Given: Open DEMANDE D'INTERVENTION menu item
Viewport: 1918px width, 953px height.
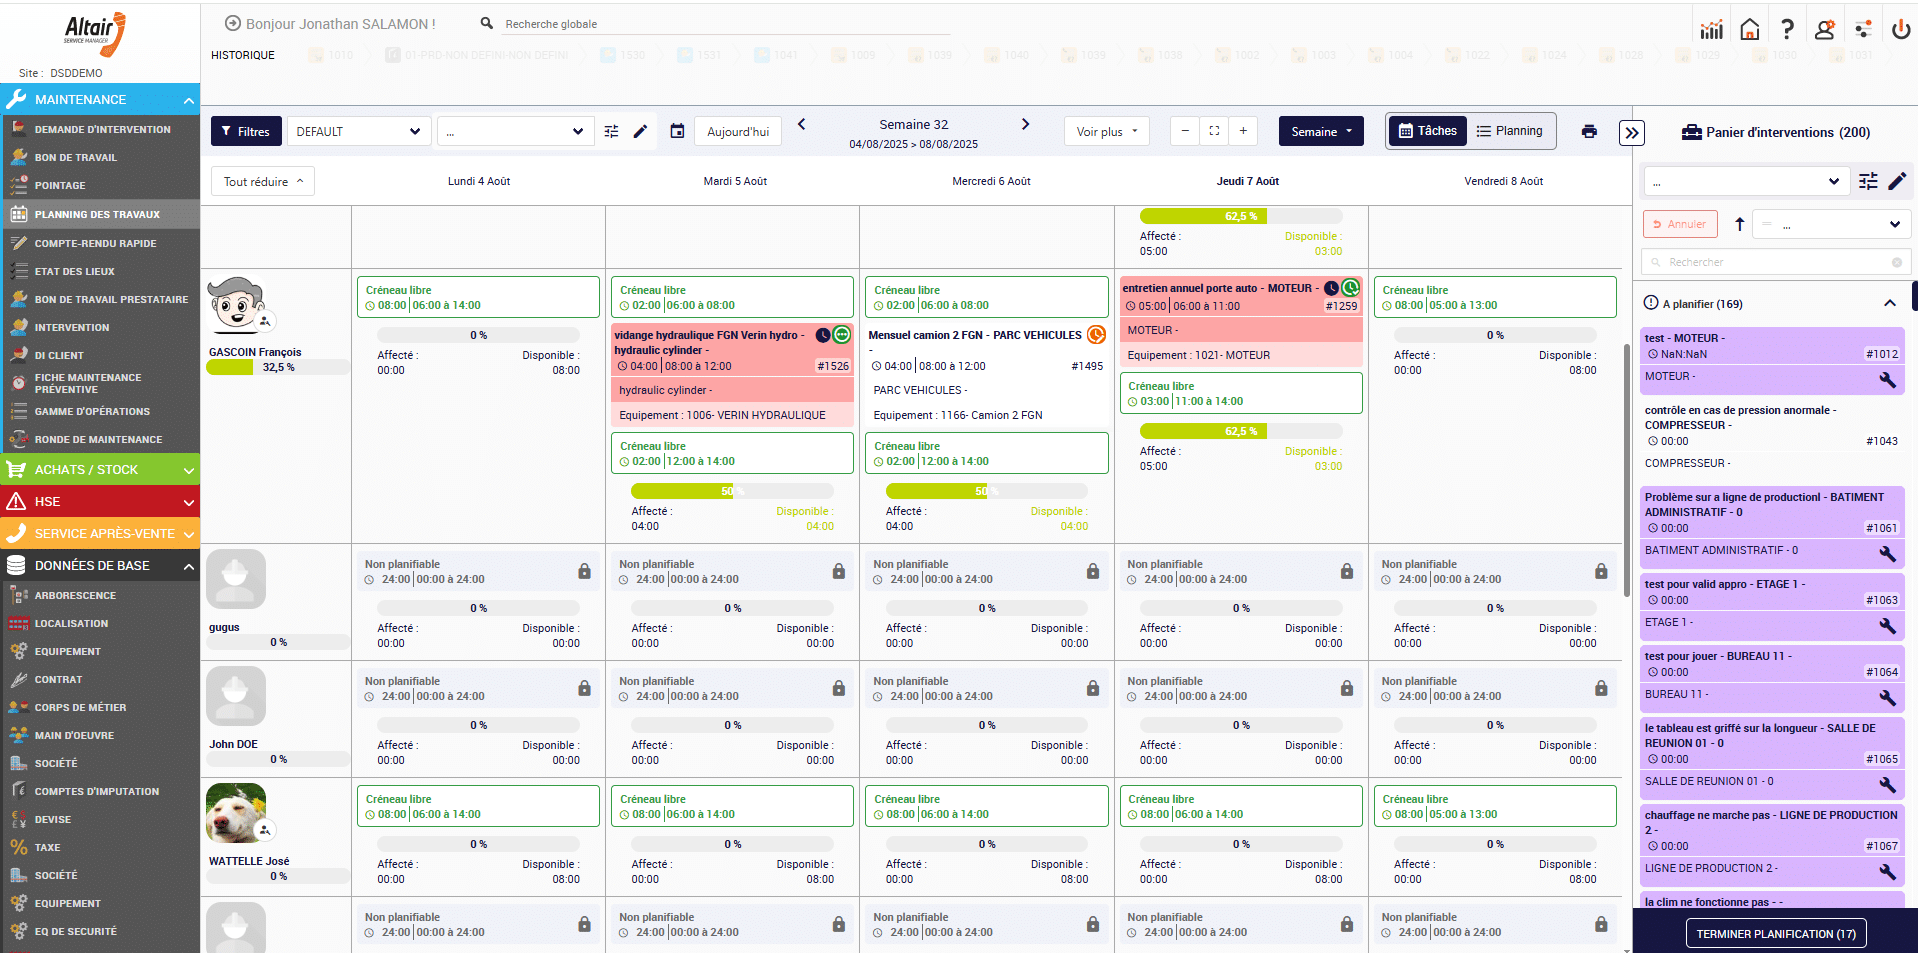Looking at the screenshot, I should coord(100,129).
